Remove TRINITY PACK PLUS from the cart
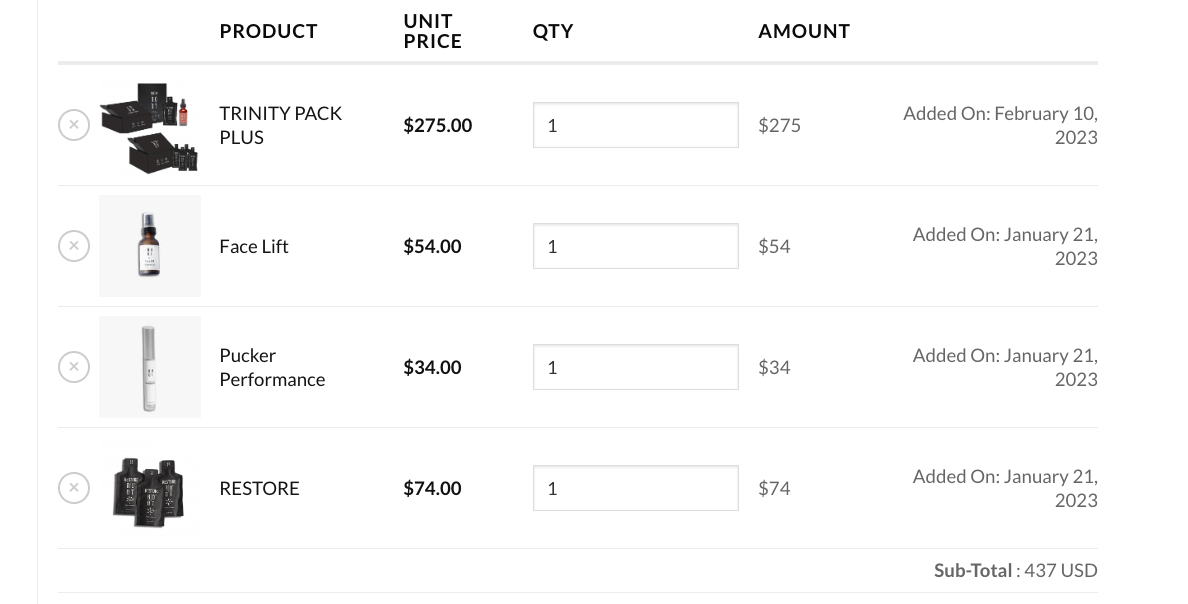 [x=74, y=125]
